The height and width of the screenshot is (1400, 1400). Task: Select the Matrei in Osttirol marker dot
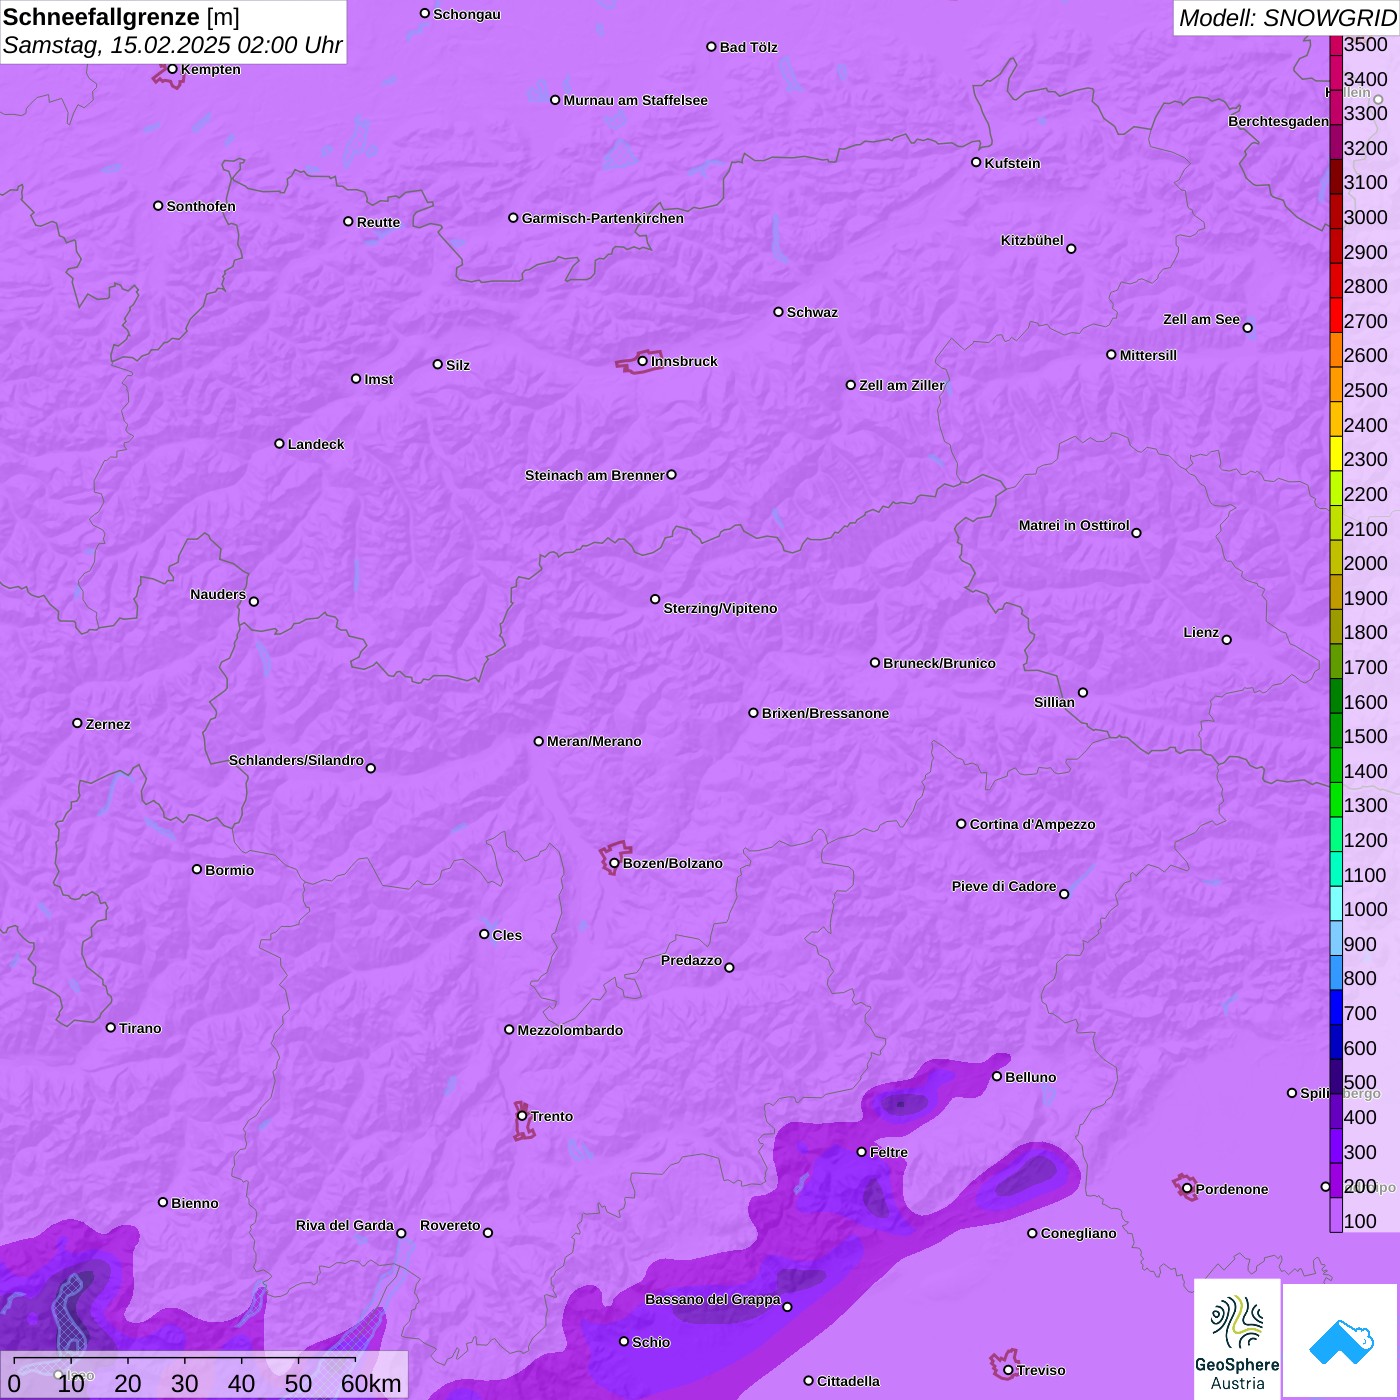(1136, 533)
